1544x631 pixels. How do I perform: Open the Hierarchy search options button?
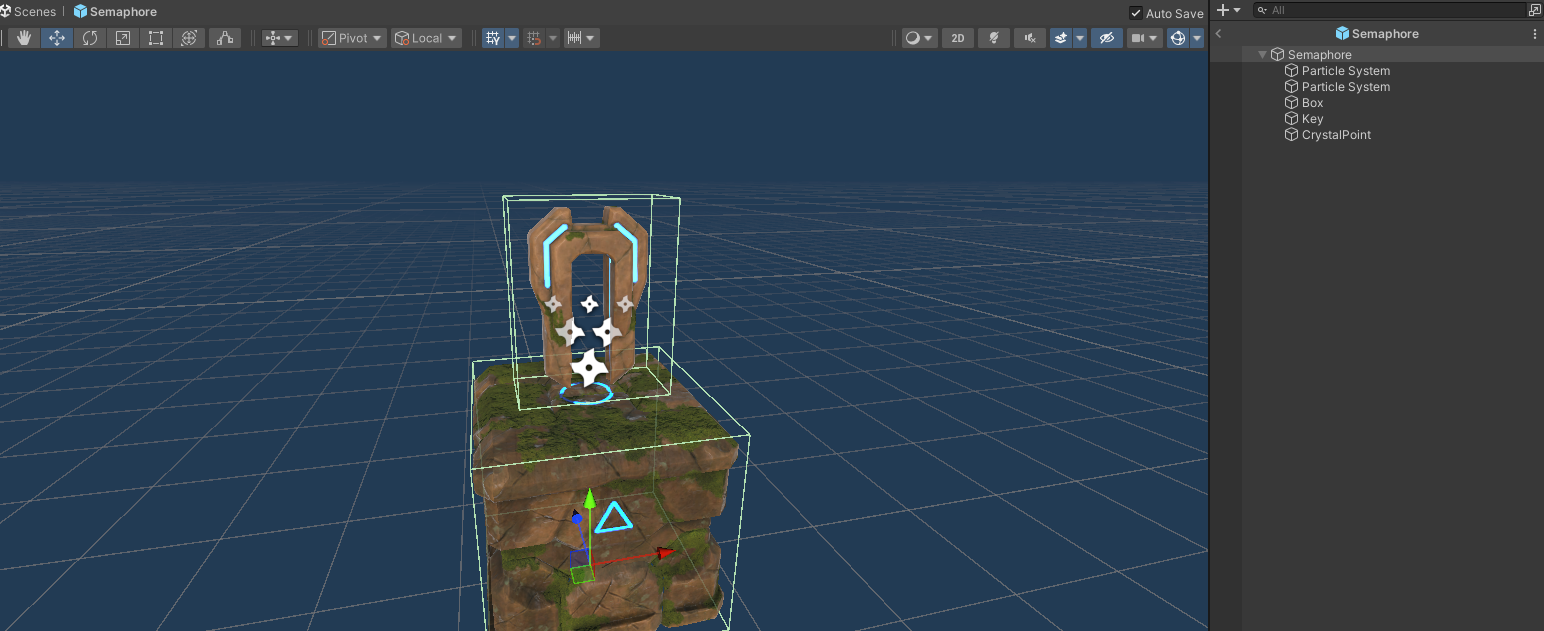point(1535,10)
